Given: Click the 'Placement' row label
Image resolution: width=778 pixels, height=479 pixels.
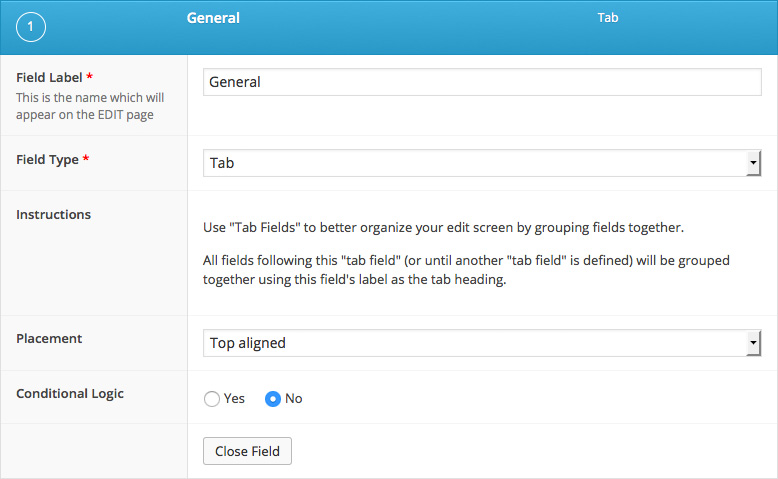Looking at the screenshot, I should tap(49, 338).
